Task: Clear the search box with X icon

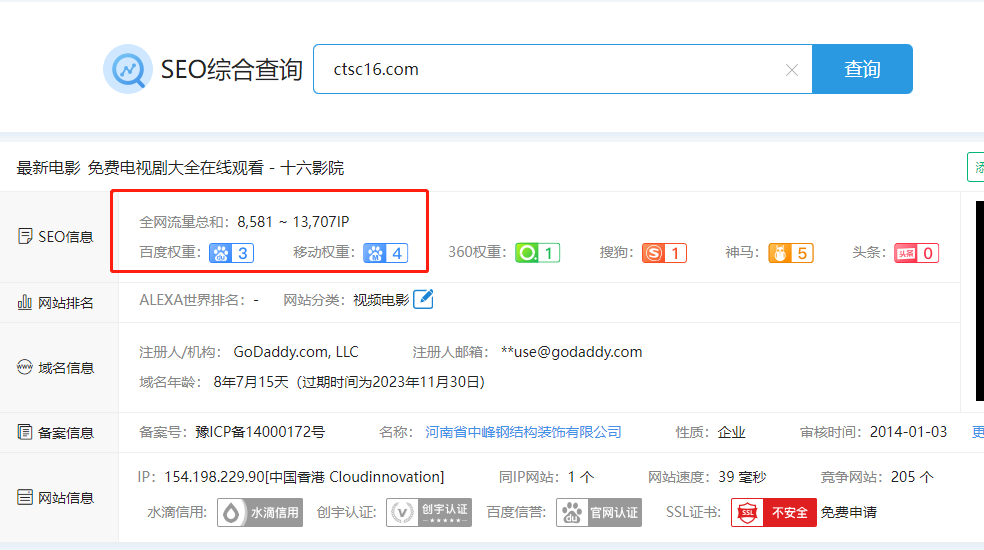Action: pos(791,70)
